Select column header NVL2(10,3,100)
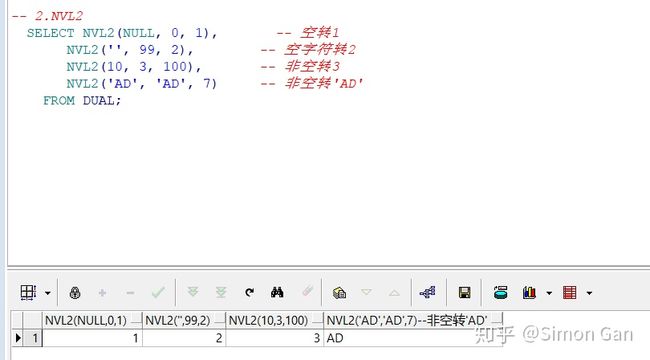Screen dimensions: 650x360 point(274,321)
